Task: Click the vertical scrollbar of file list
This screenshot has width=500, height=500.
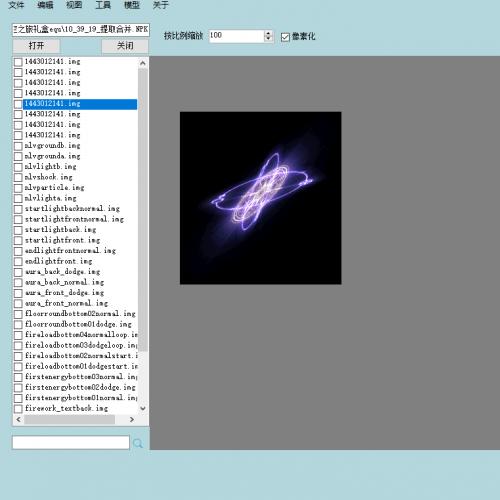Action: [143, 210]
